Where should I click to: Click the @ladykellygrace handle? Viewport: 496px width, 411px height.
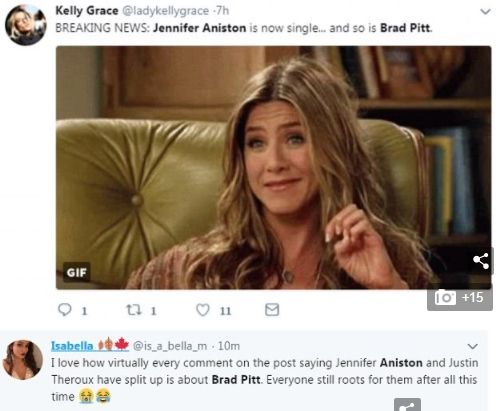click(x=166, y=11)
